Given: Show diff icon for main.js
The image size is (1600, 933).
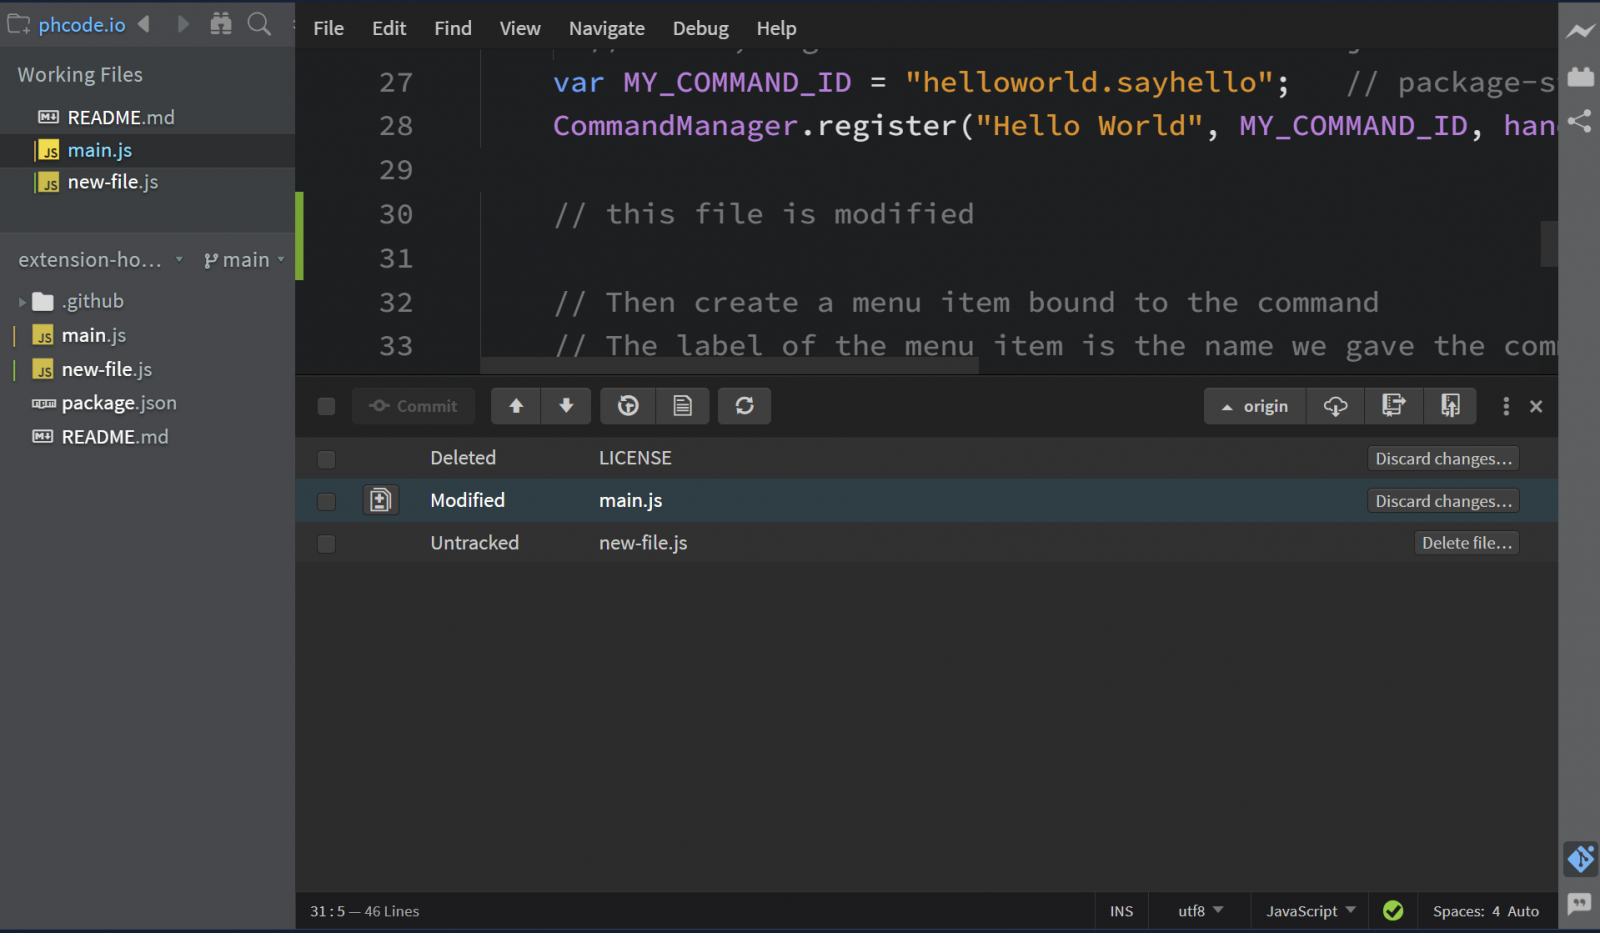Looking at the screenshot, I should (380, 500).
